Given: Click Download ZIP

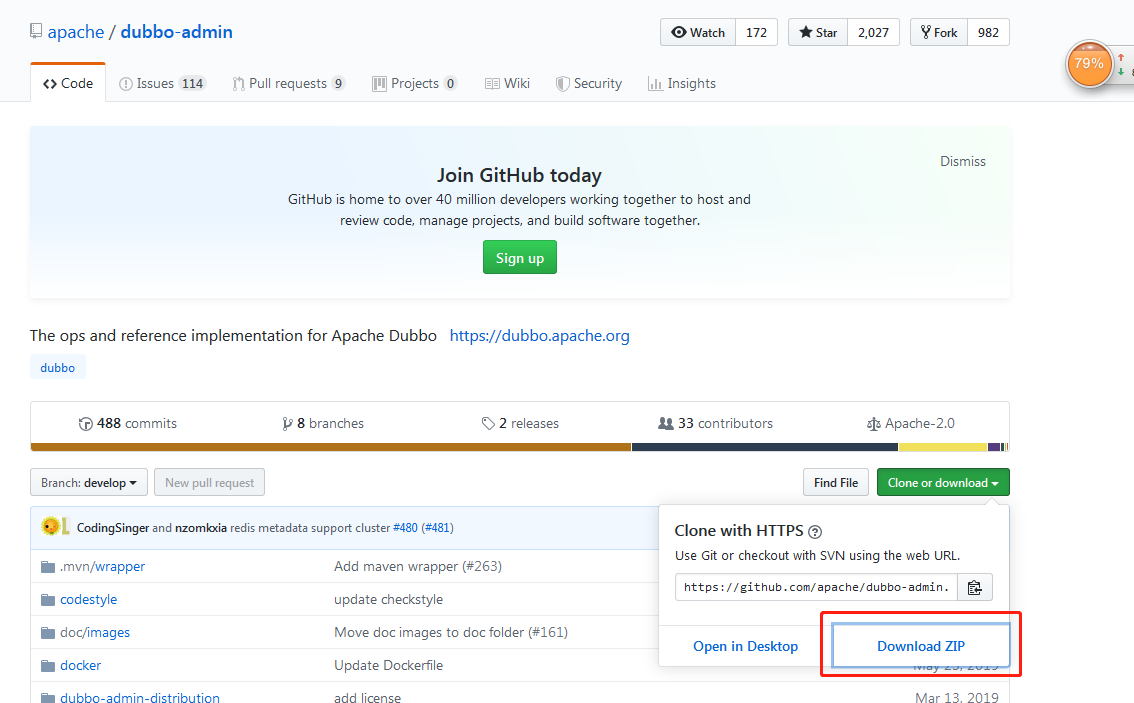Looking at the screenshot, I should (x=921, y=646).
